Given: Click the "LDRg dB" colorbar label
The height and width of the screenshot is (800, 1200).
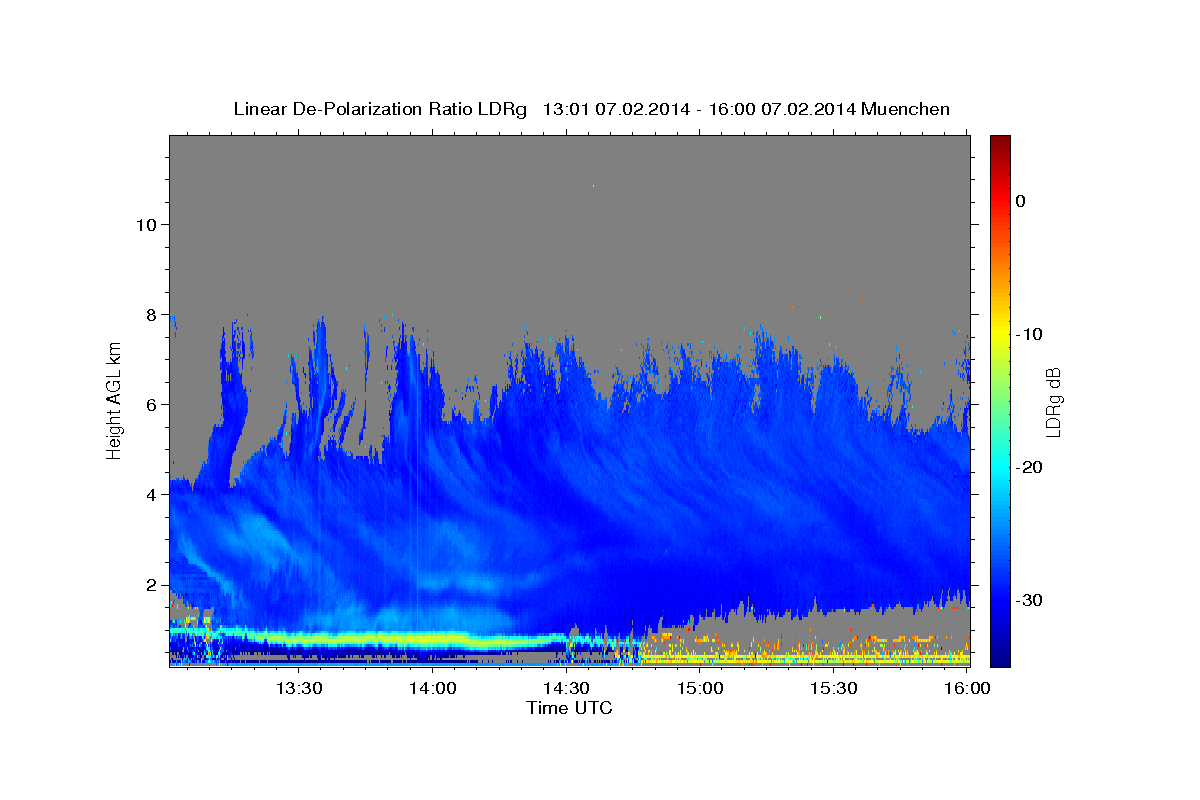Looking at the screenshot, I should tap(1052, 401).
